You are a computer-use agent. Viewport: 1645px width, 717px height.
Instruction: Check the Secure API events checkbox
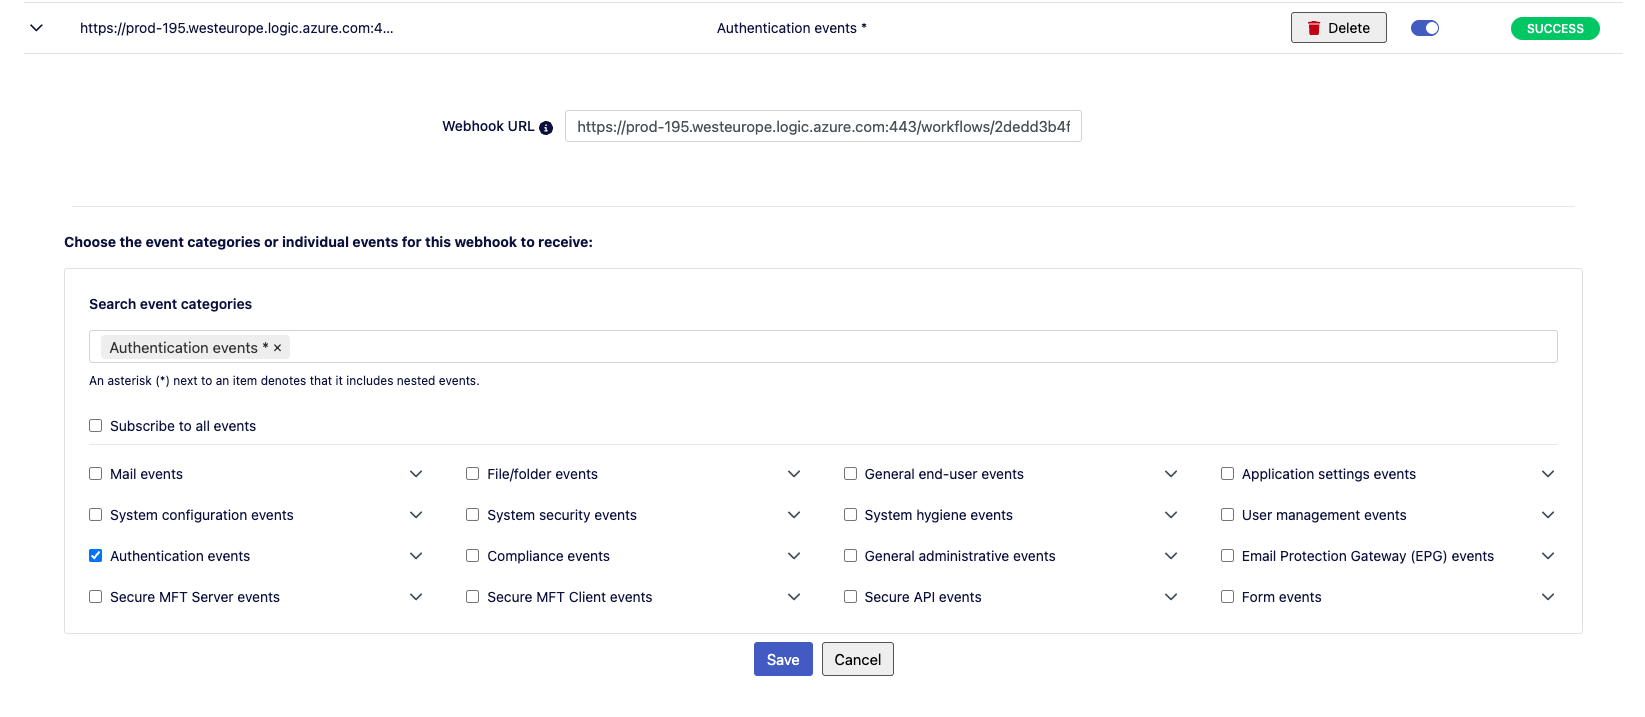click(851, 597)
